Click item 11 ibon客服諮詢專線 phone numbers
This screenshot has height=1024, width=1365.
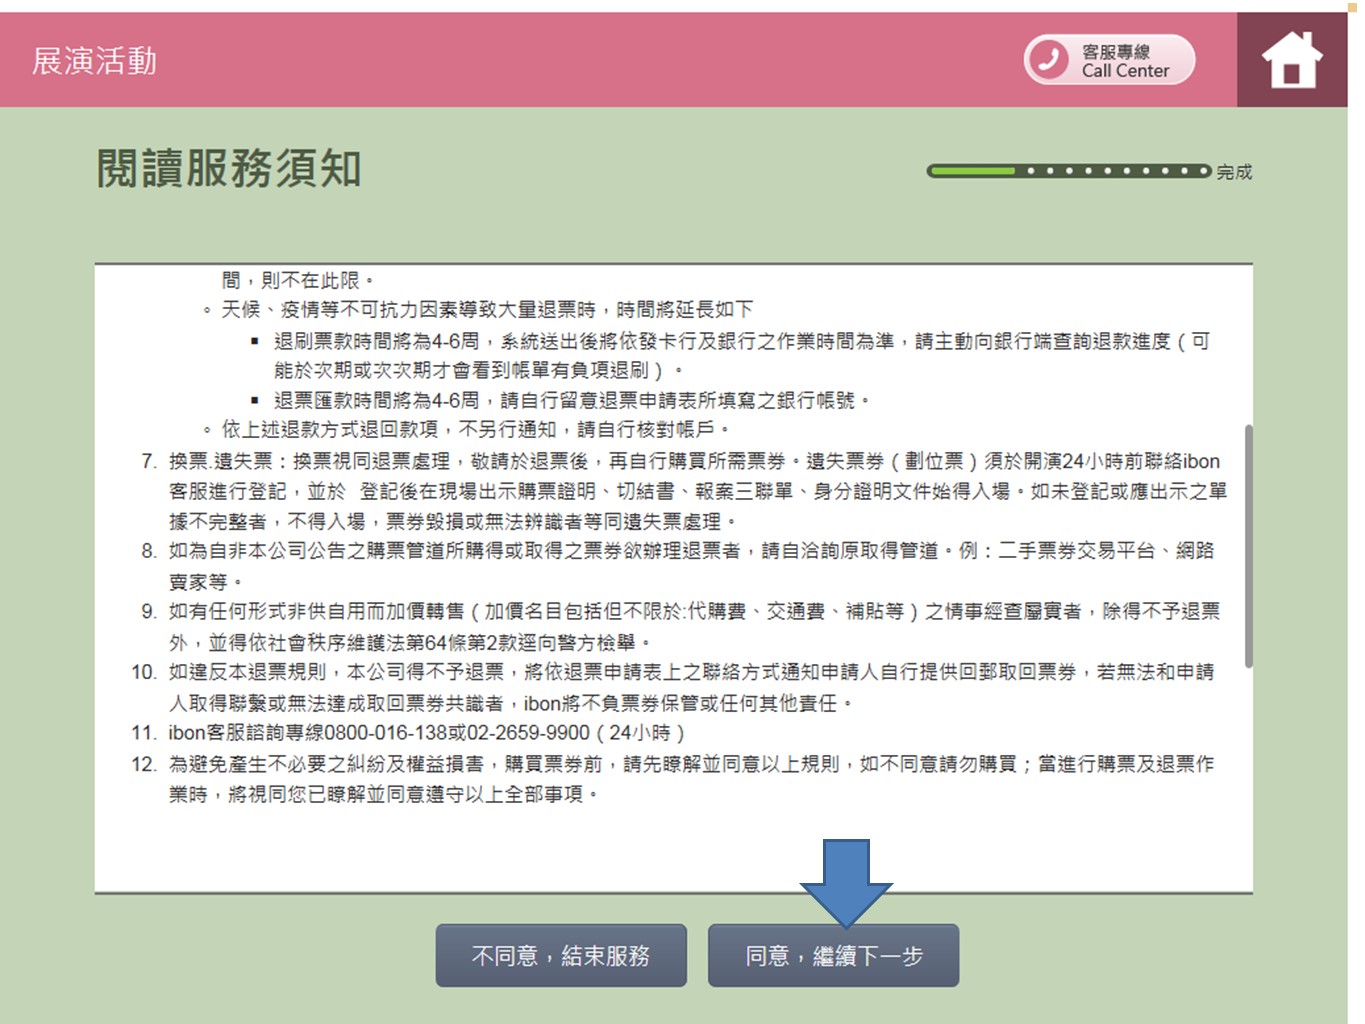[x=426, y=733]
